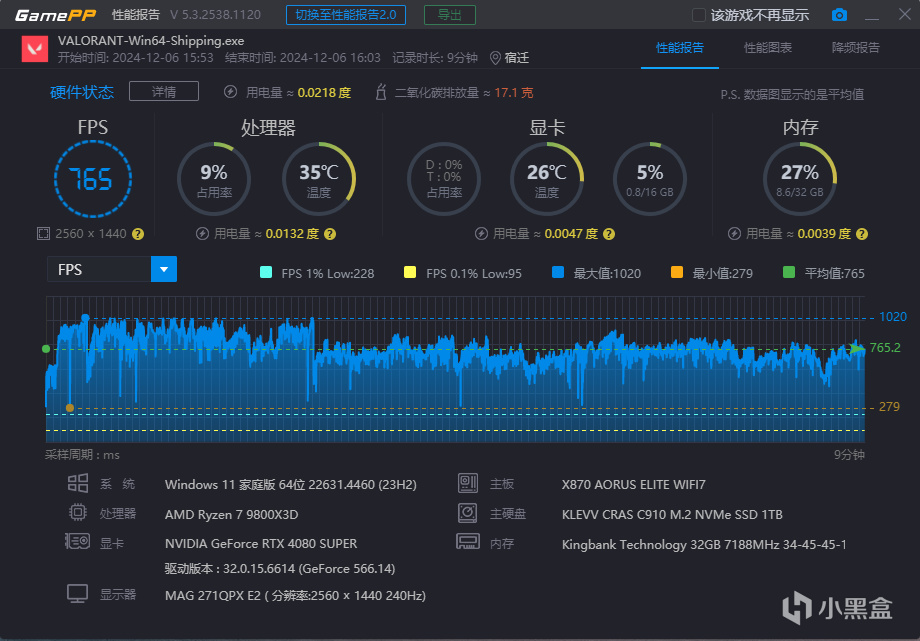
Task: Click the processor power lightning icon
Action: pos(202,234)
